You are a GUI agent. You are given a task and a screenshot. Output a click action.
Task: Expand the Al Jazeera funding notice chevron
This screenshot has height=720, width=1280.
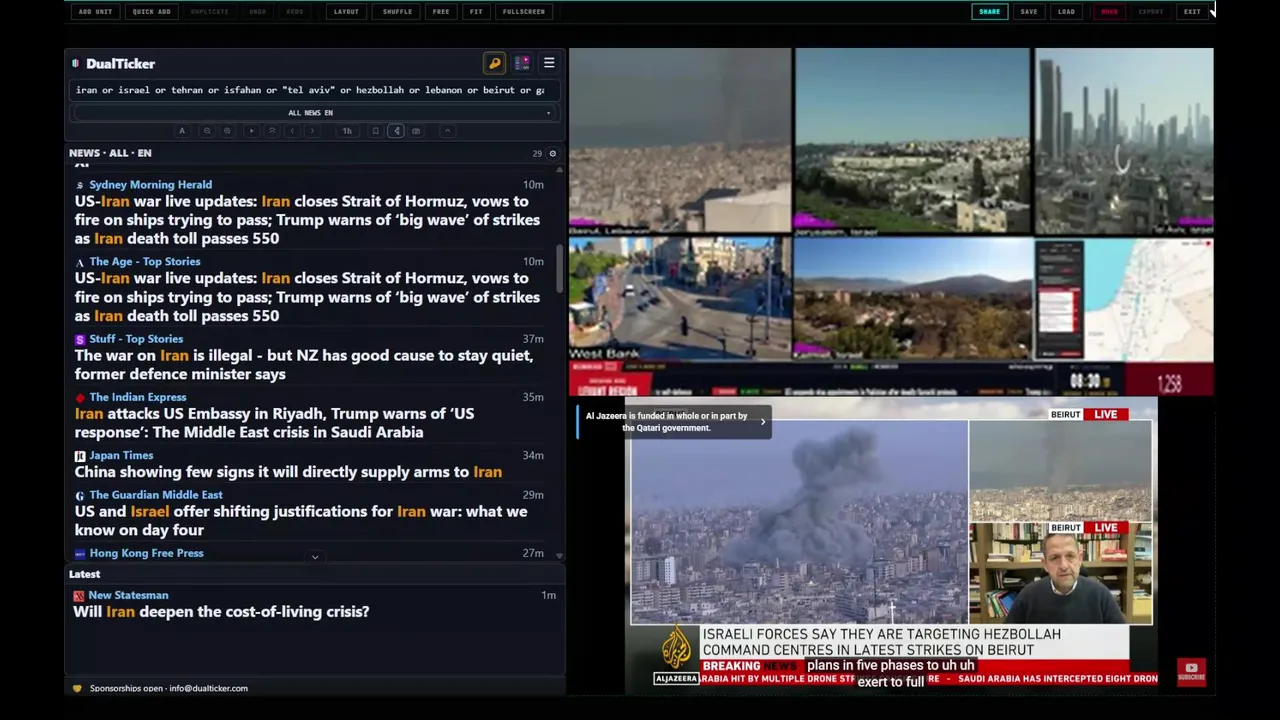(763, 422)
